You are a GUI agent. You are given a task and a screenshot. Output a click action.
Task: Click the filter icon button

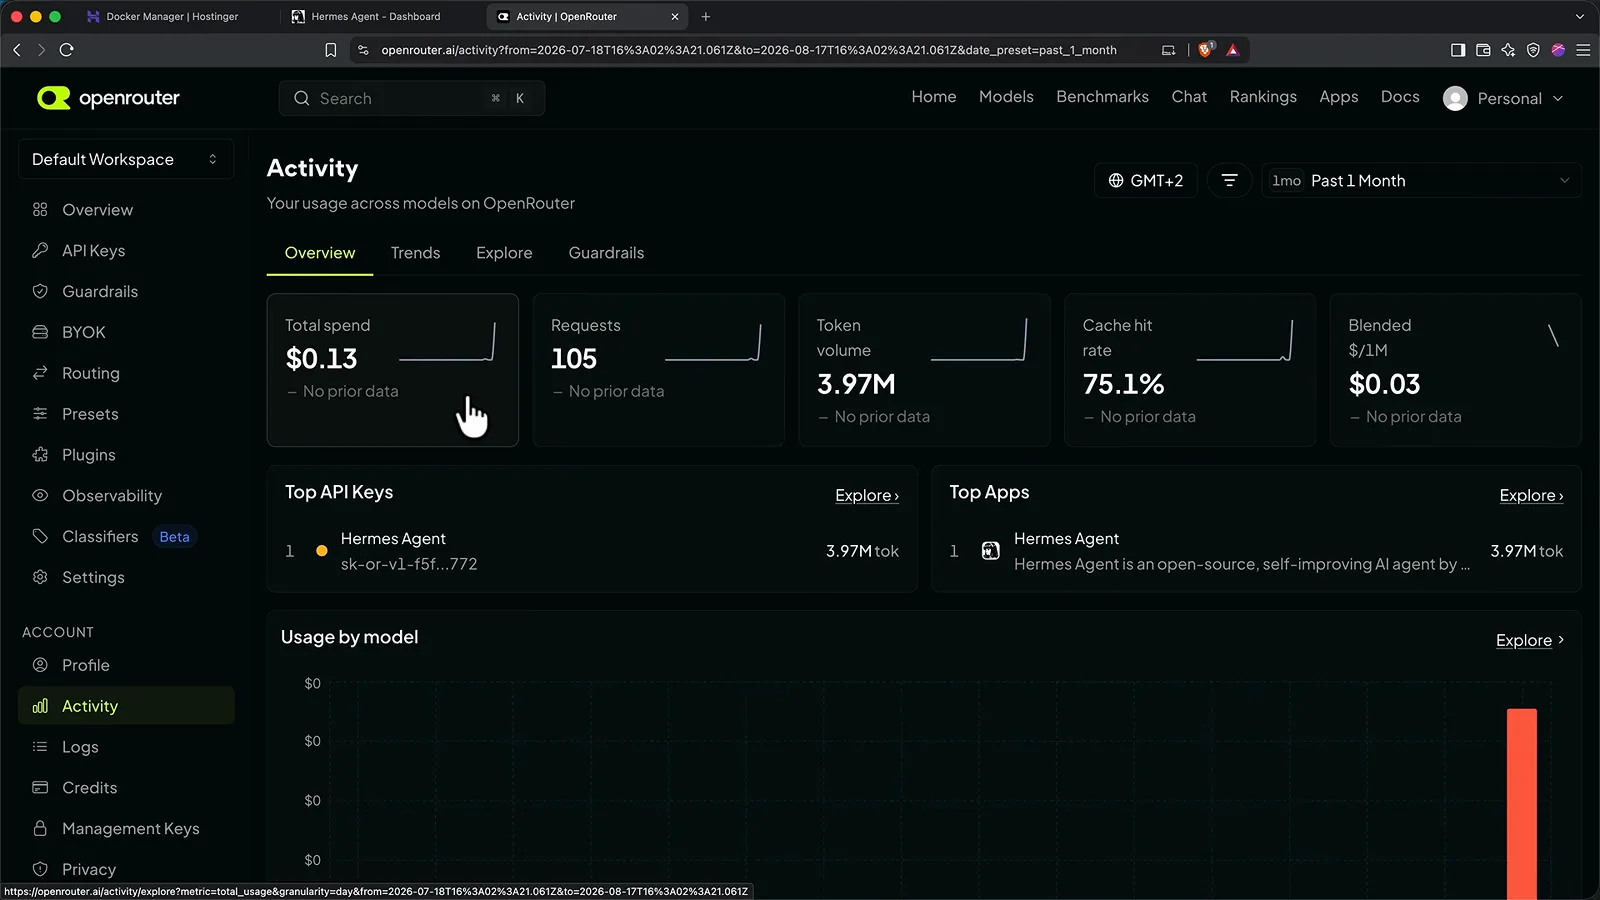point(1230,181)
